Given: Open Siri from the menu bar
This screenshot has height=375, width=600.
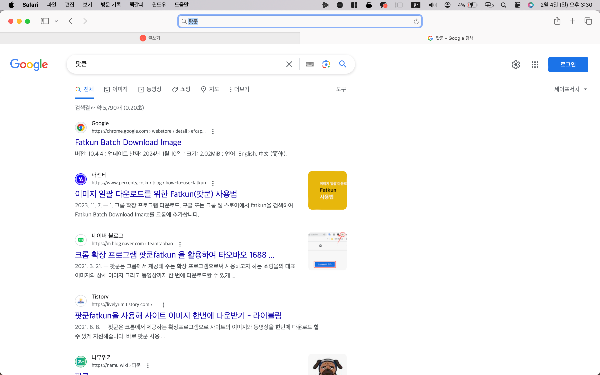Looking at the screenshot, I should [x=531, y=5].
